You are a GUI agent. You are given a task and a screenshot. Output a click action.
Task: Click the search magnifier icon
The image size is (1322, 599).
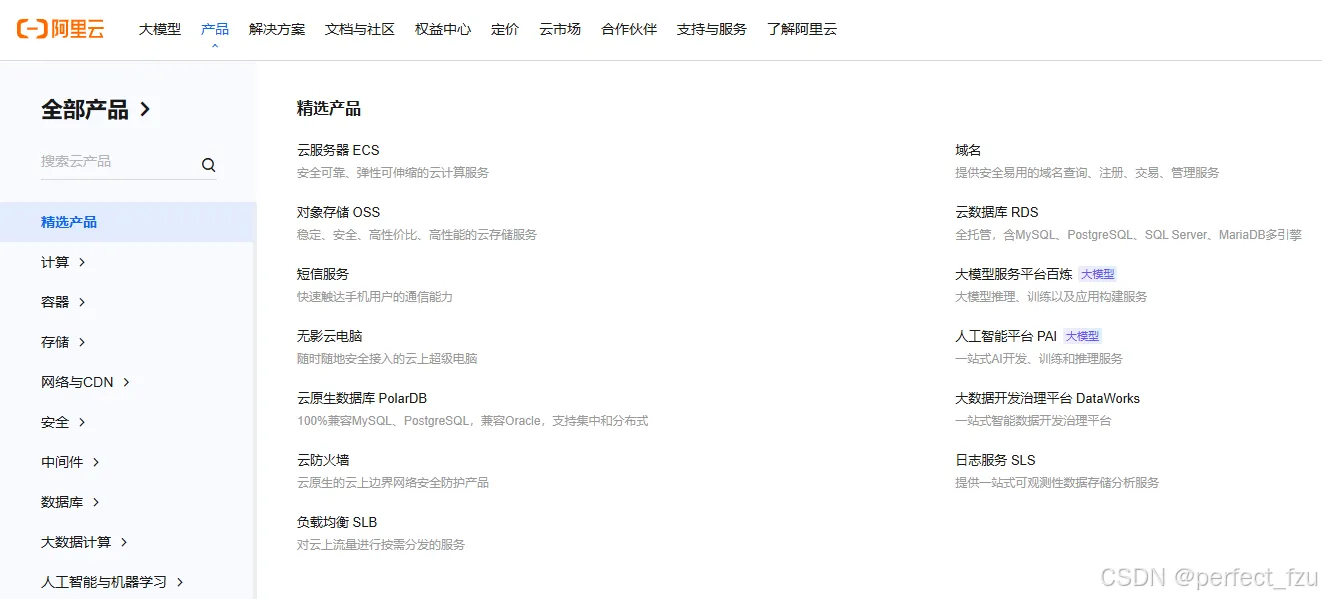click(208, 164)
